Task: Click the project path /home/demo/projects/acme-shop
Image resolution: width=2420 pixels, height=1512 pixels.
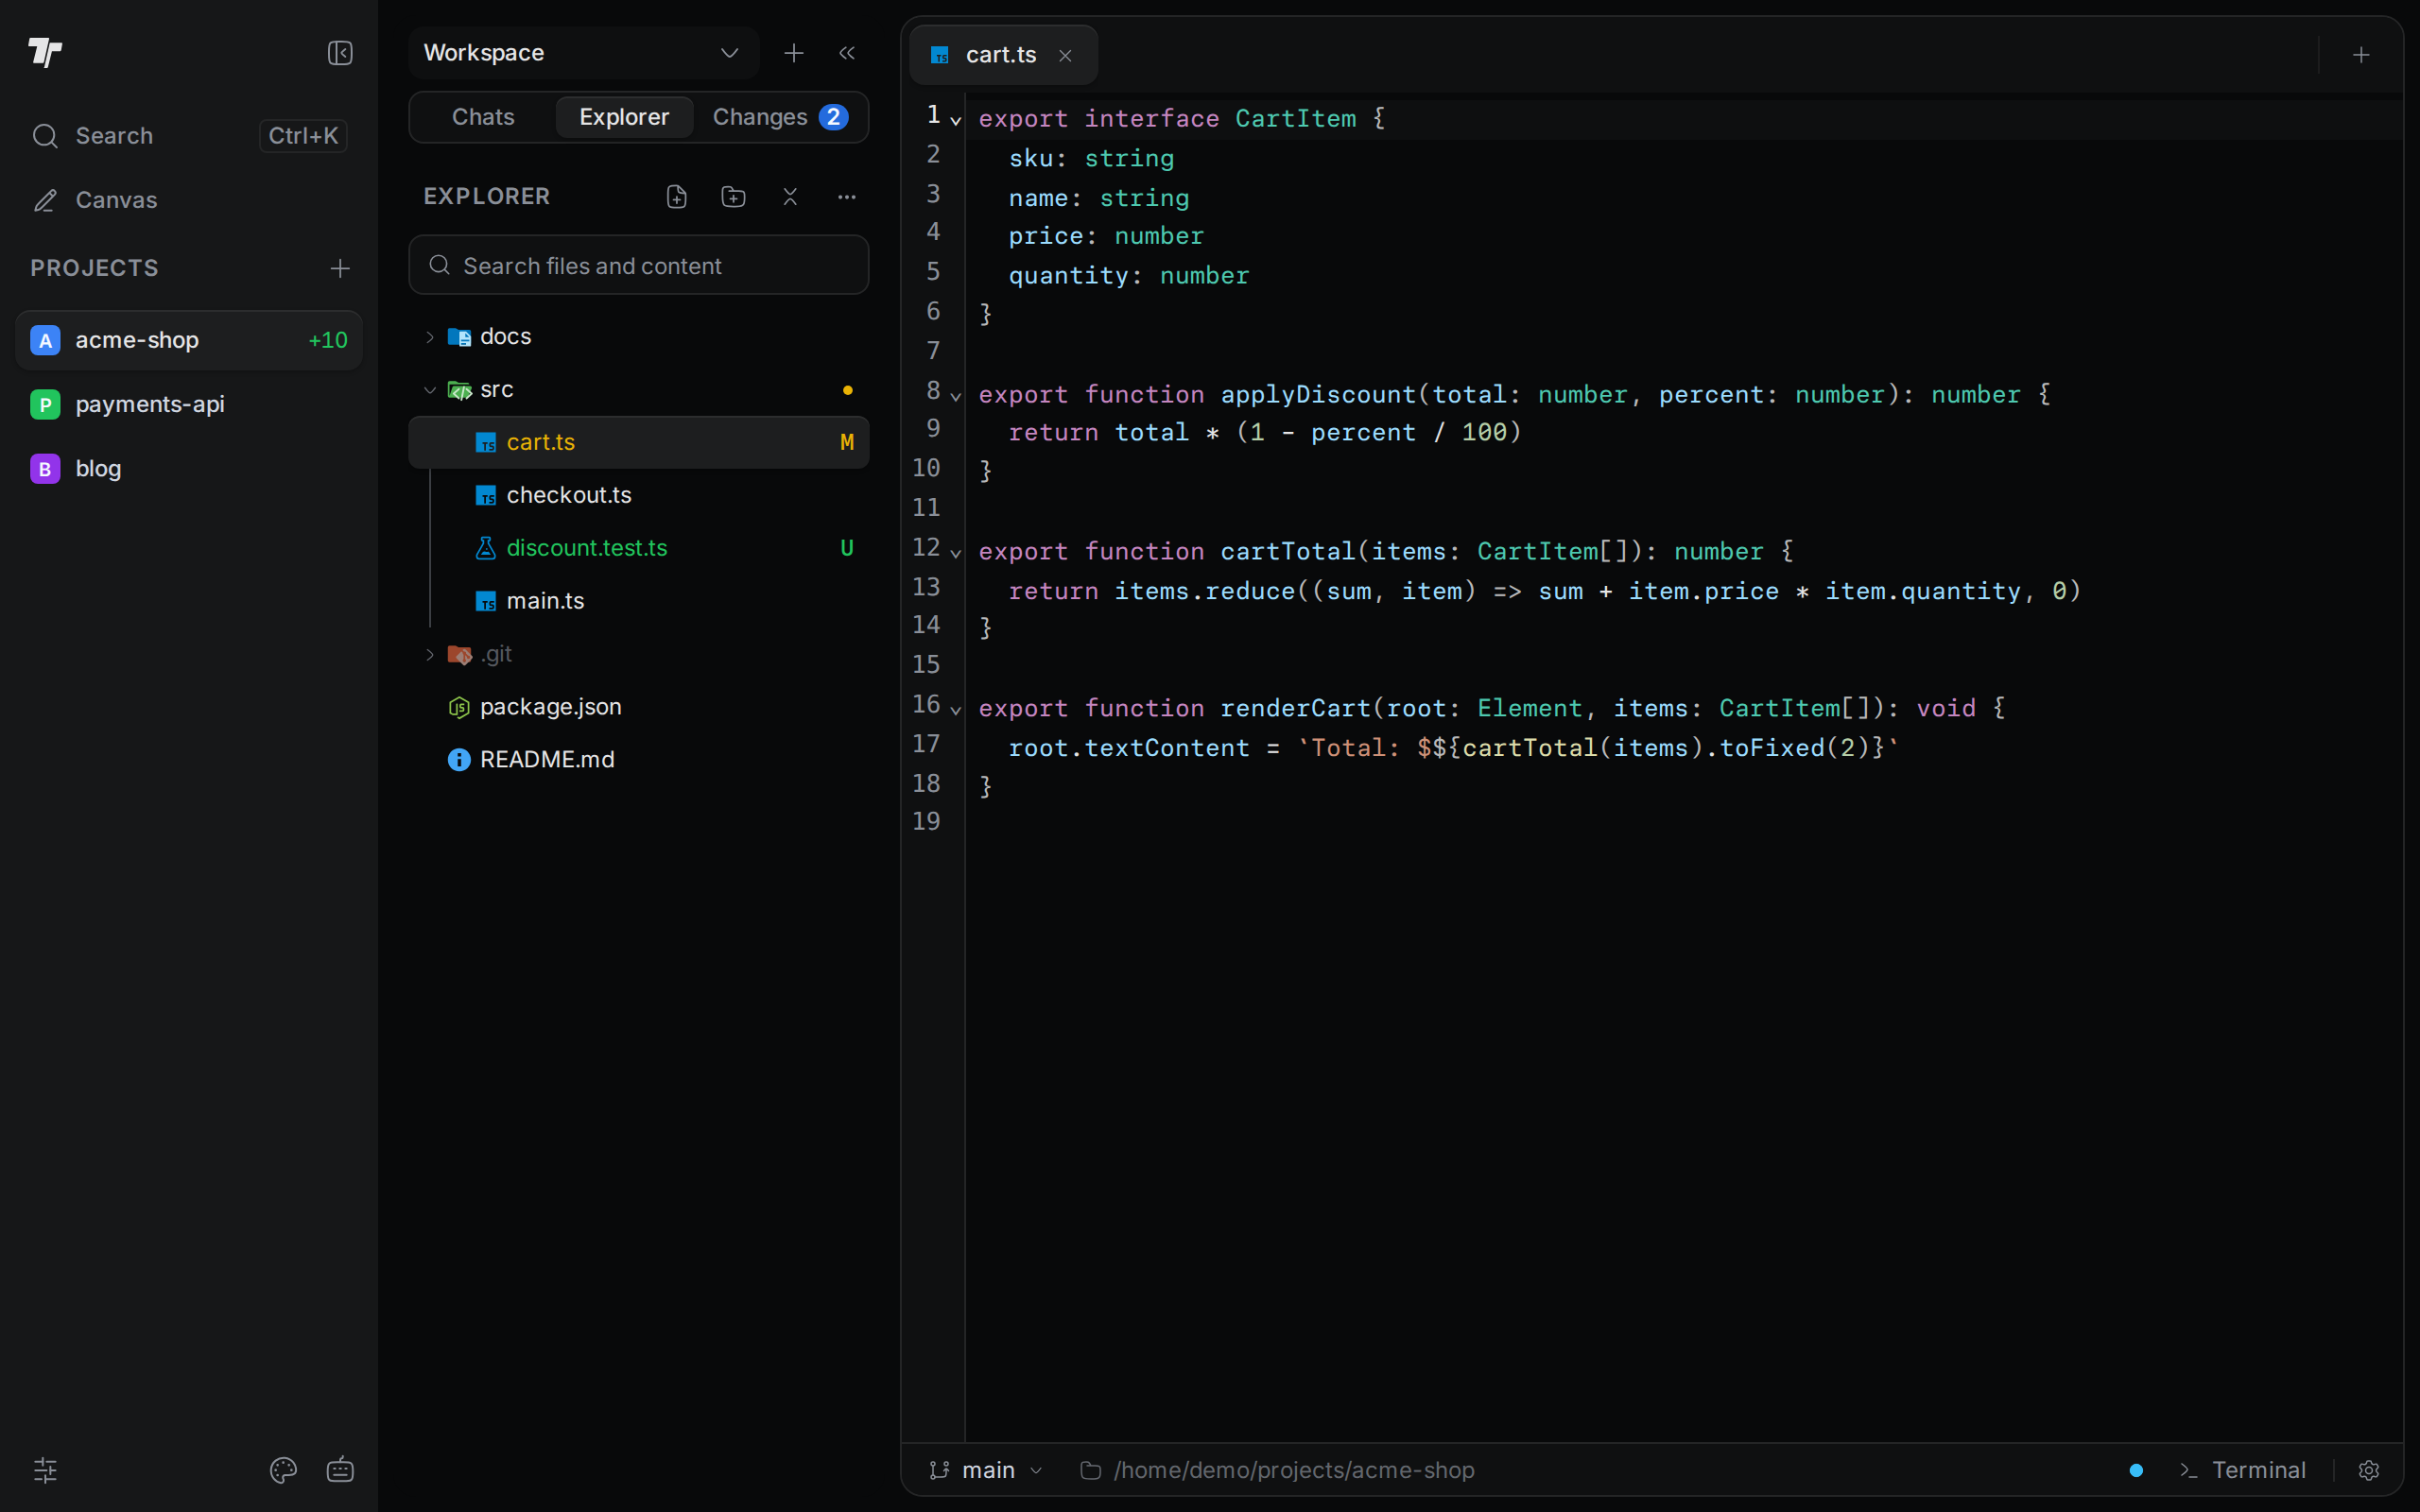Action: point(1278,1470)
